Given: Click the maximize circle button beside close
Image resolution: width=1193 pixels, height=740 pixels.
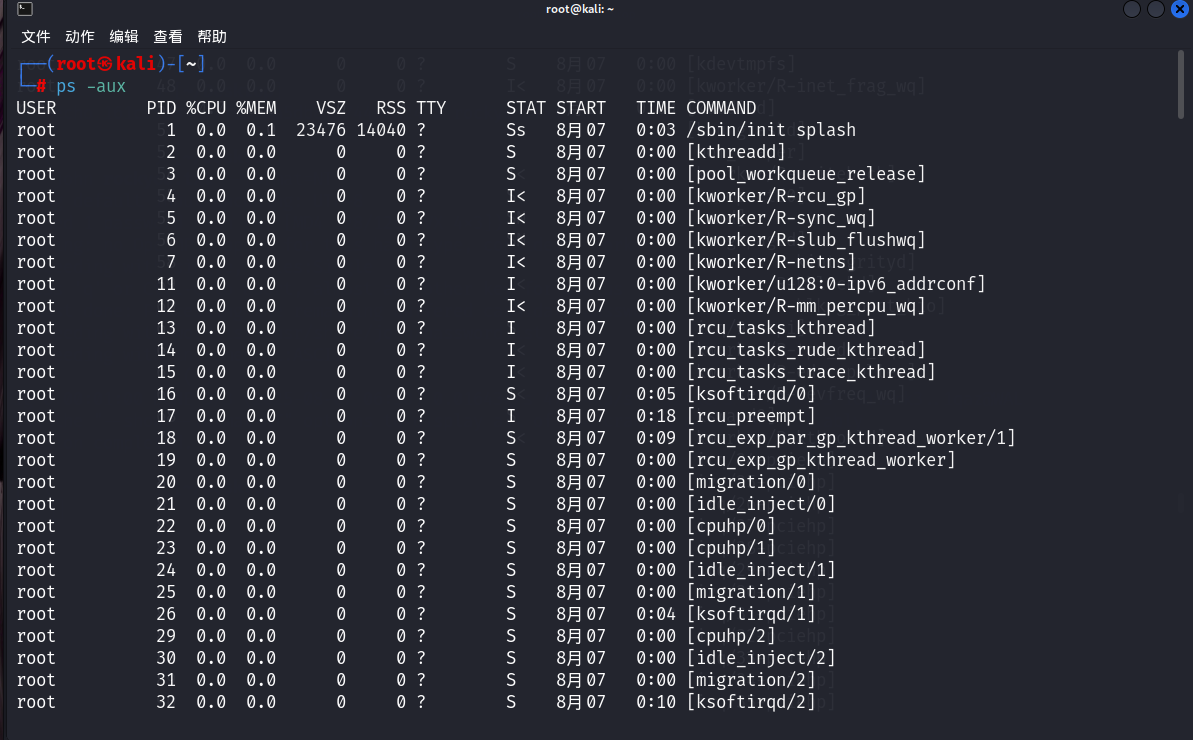Looking at the screenshot, I should tap(1156, 9).
